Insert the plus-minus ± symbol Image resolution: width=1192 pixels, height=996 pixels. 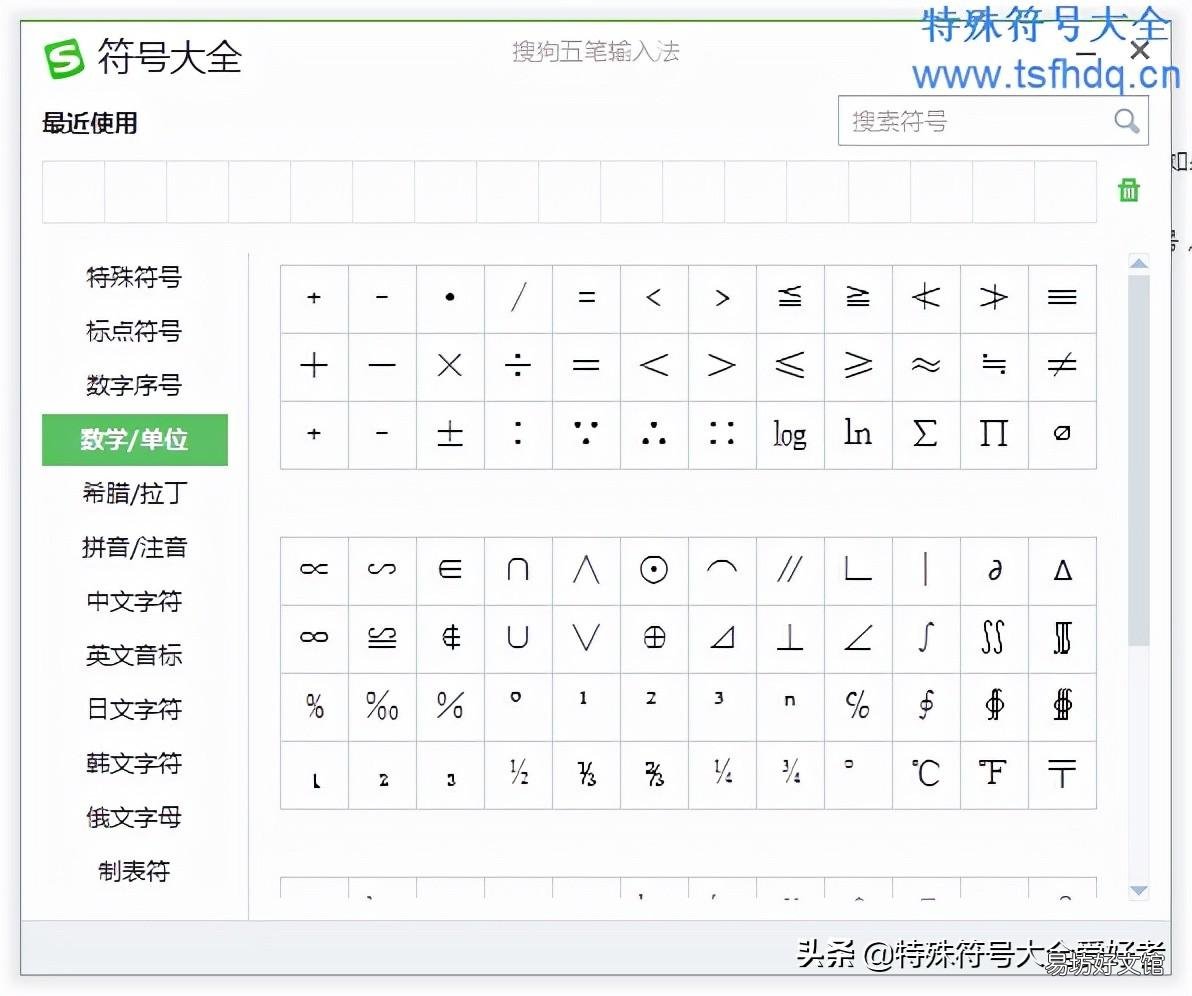[450, 434]
